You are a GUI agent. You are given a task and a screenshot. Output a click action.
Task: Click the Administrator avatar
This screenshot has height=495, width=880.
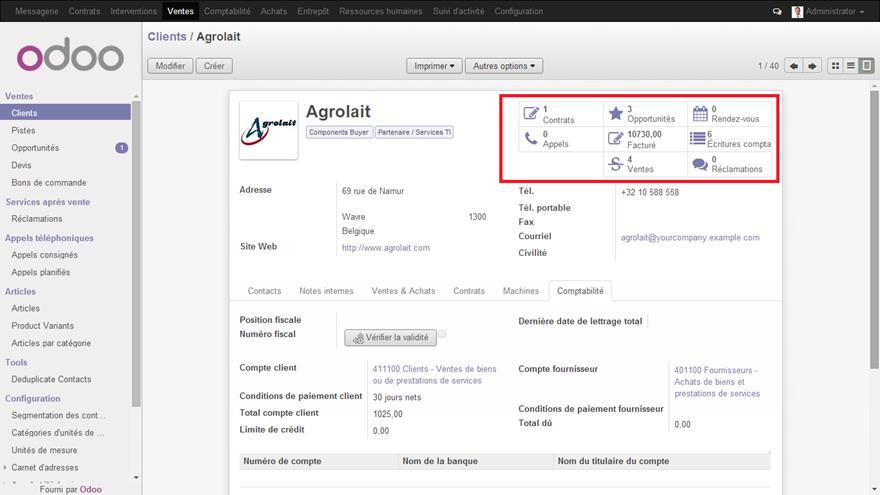tap(797, 11)
